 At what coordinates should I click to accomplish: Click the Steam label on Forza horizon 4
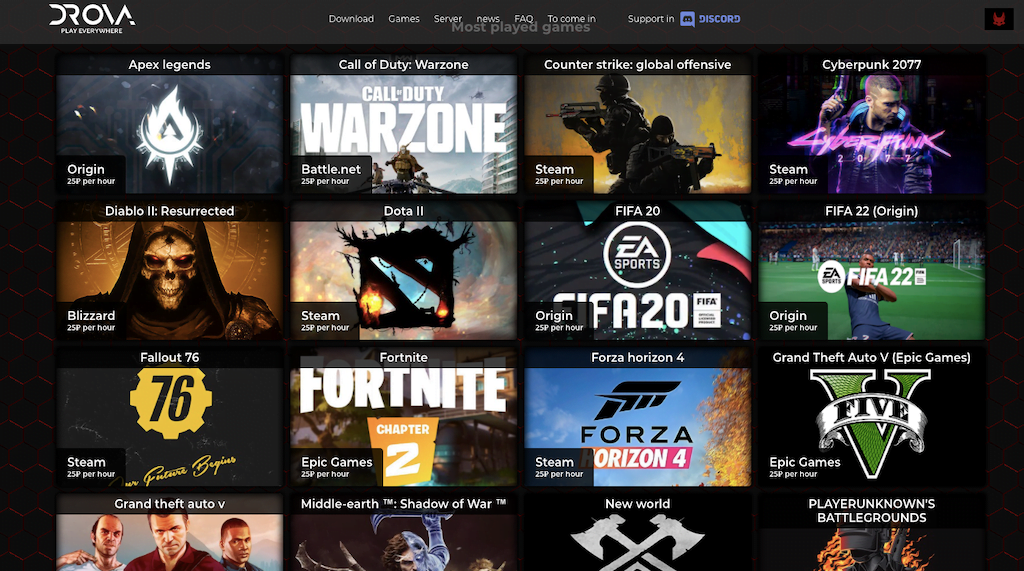click(x=554, y=462)
